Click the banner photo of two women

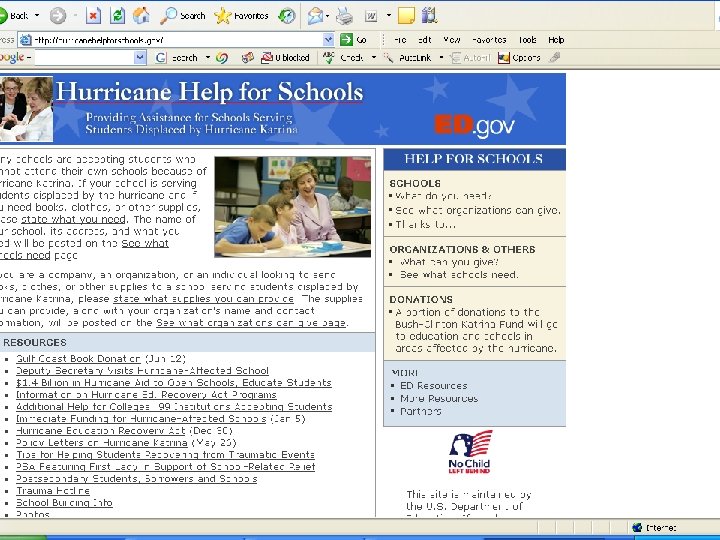pos(26,109)
